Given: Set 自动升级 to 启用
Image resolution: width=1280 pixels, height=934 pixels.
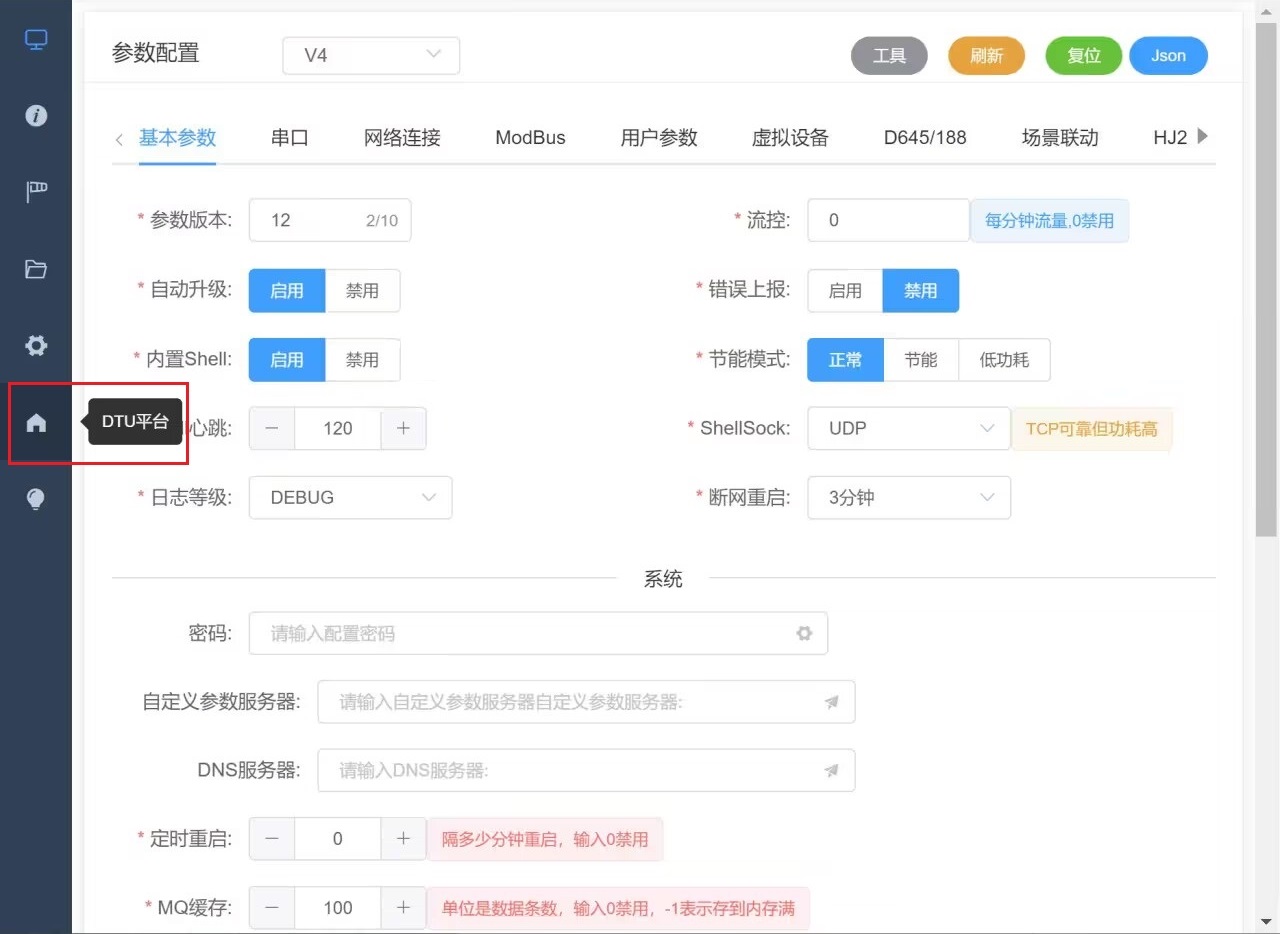Looking at the screenshot, I should [287, 291].
